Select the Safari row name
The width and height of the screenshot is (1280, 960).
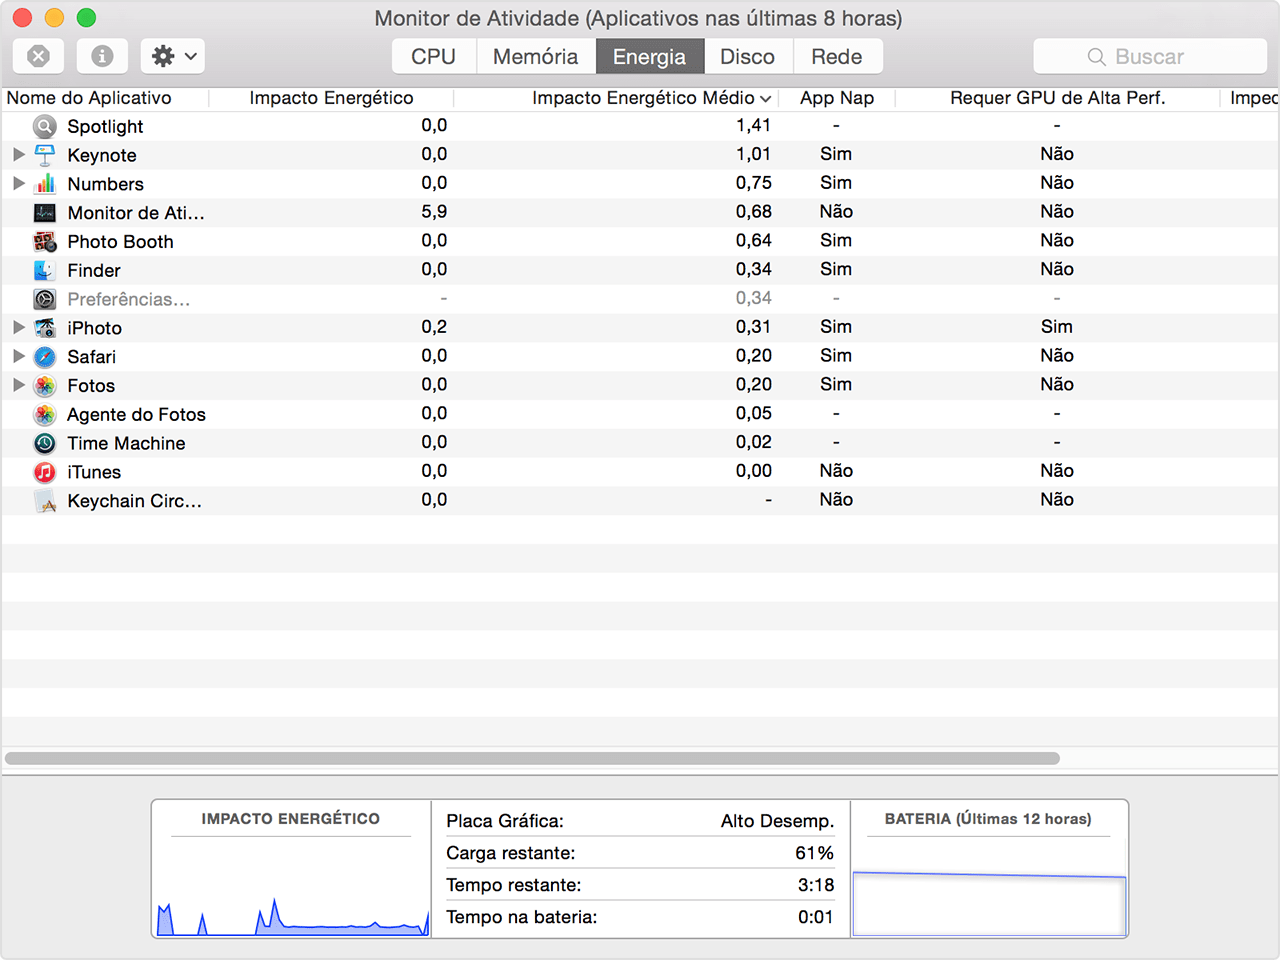(91, 357)
